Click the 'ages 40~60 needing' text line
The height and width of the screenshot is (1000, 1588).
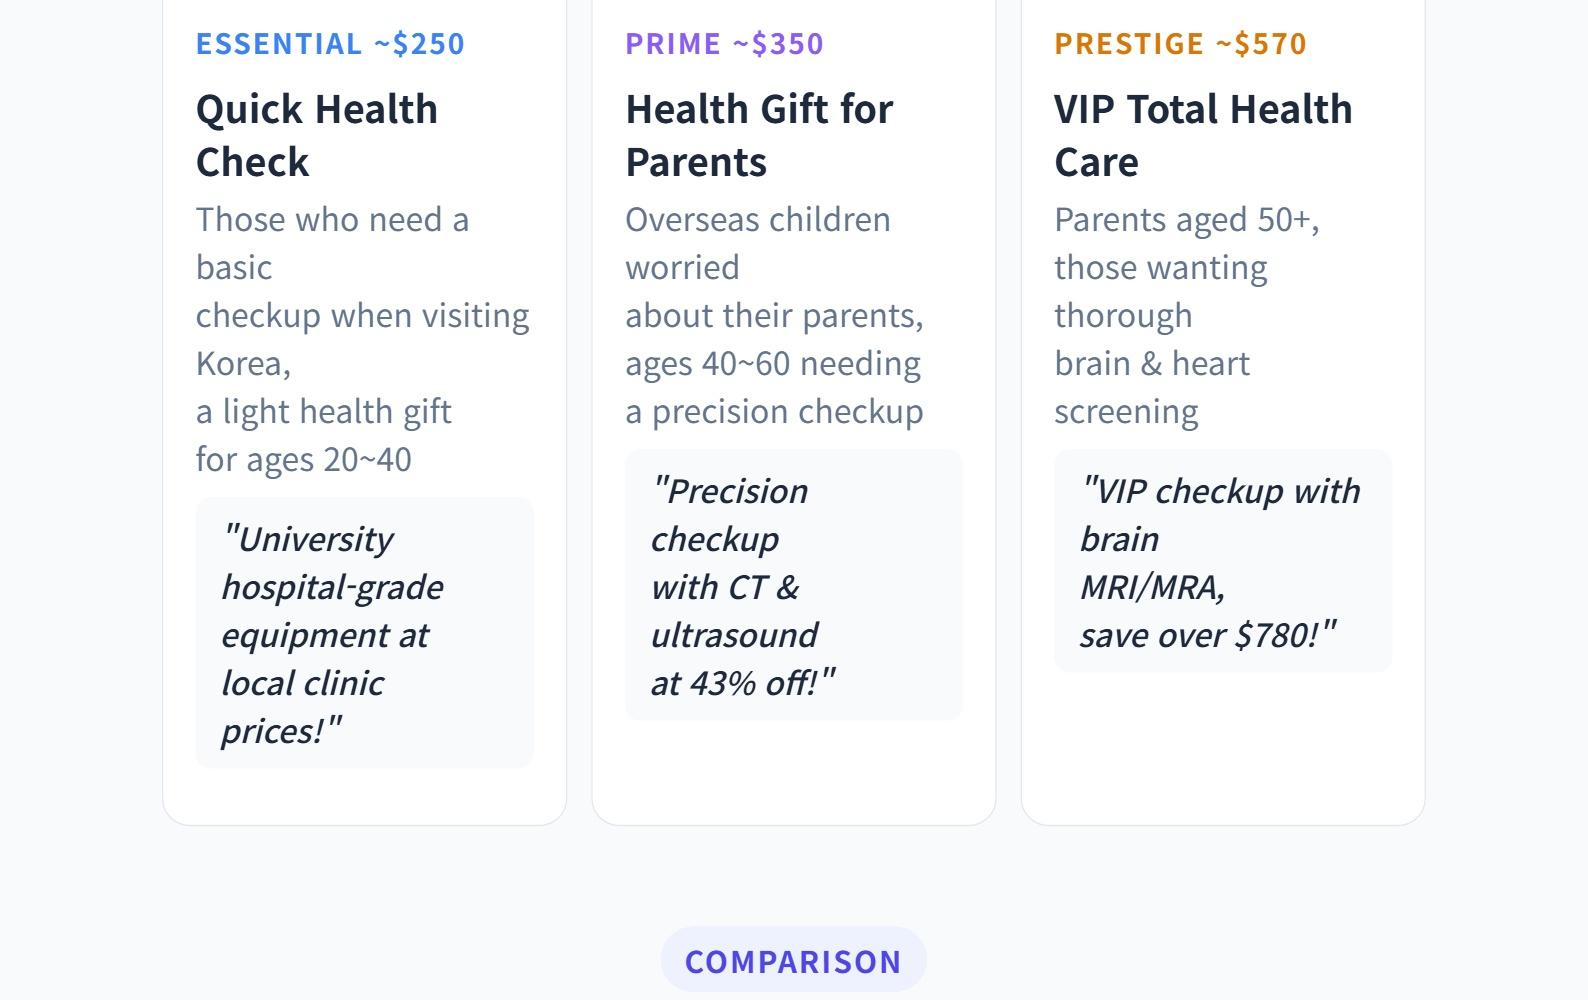coord(772,364)
